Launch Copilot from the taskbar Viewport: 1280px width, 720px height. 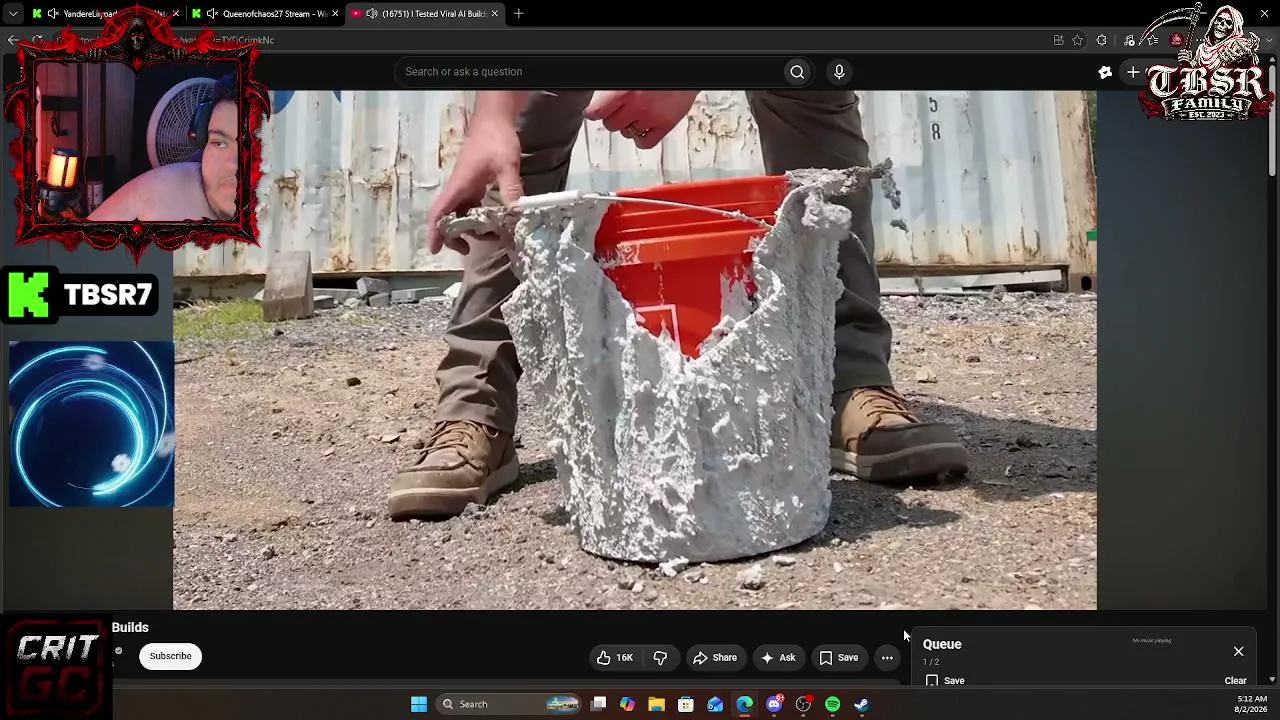(x=627, y=704)
